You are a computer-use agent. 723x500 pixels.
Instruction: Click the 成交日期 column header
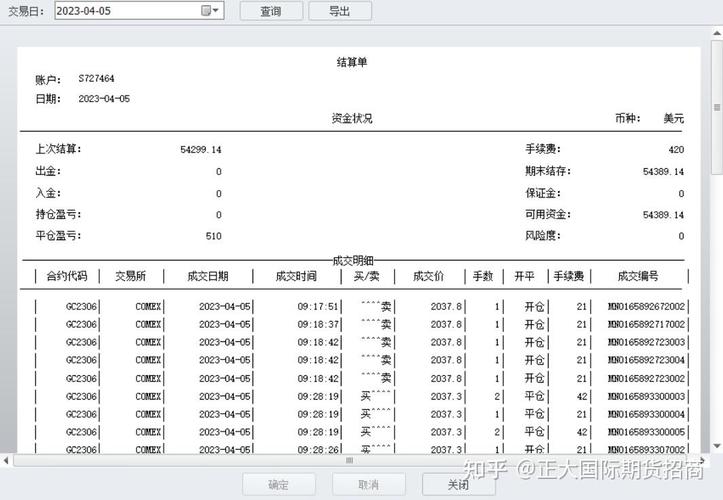pyautogui.click(x=208, y=277)
